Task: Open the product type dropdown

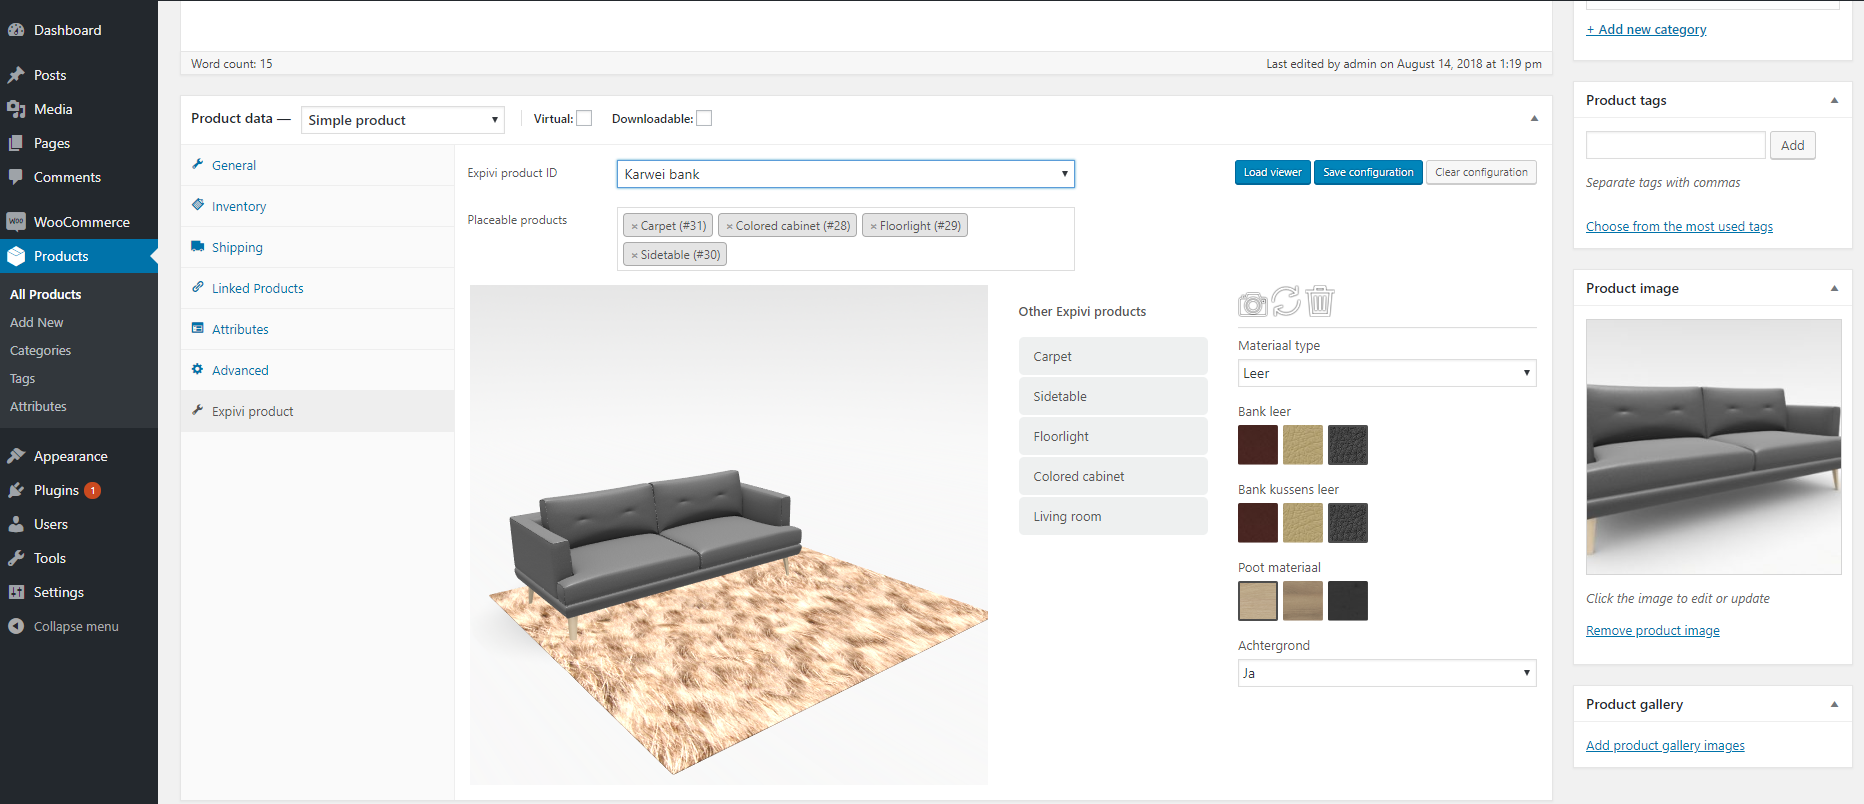Action: click(x=402, y=120)
